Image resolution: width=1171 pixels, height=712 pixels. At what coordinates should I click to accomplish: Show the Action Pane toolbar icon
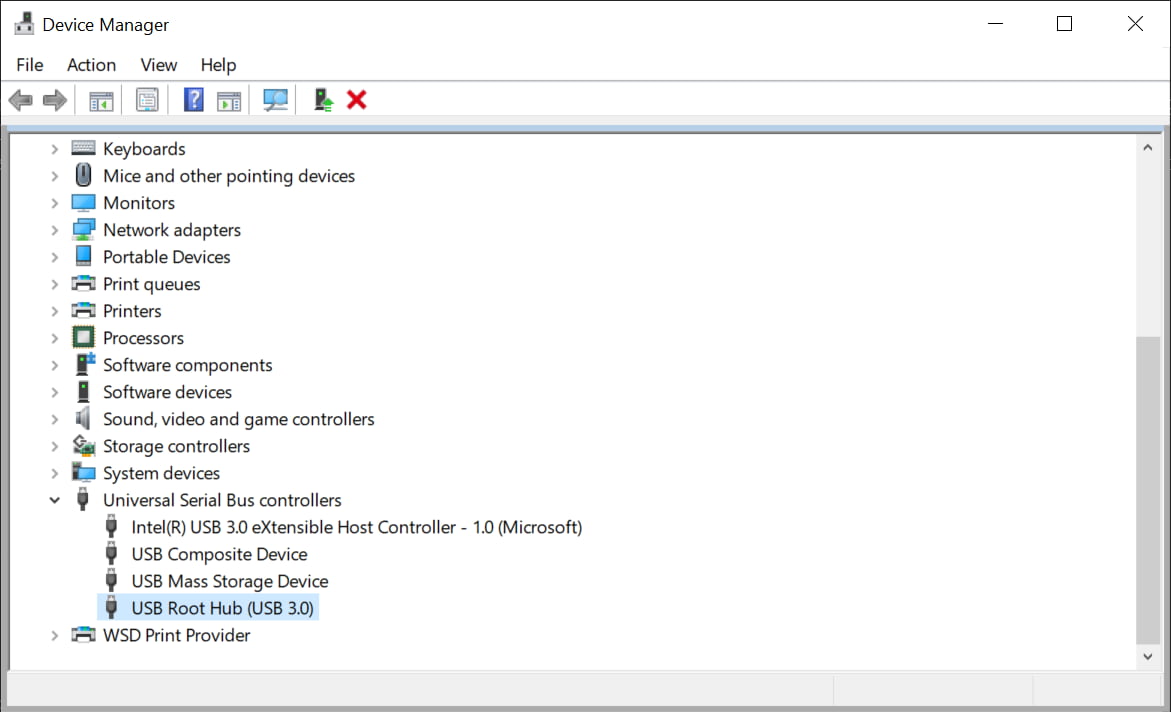(229, 99)
